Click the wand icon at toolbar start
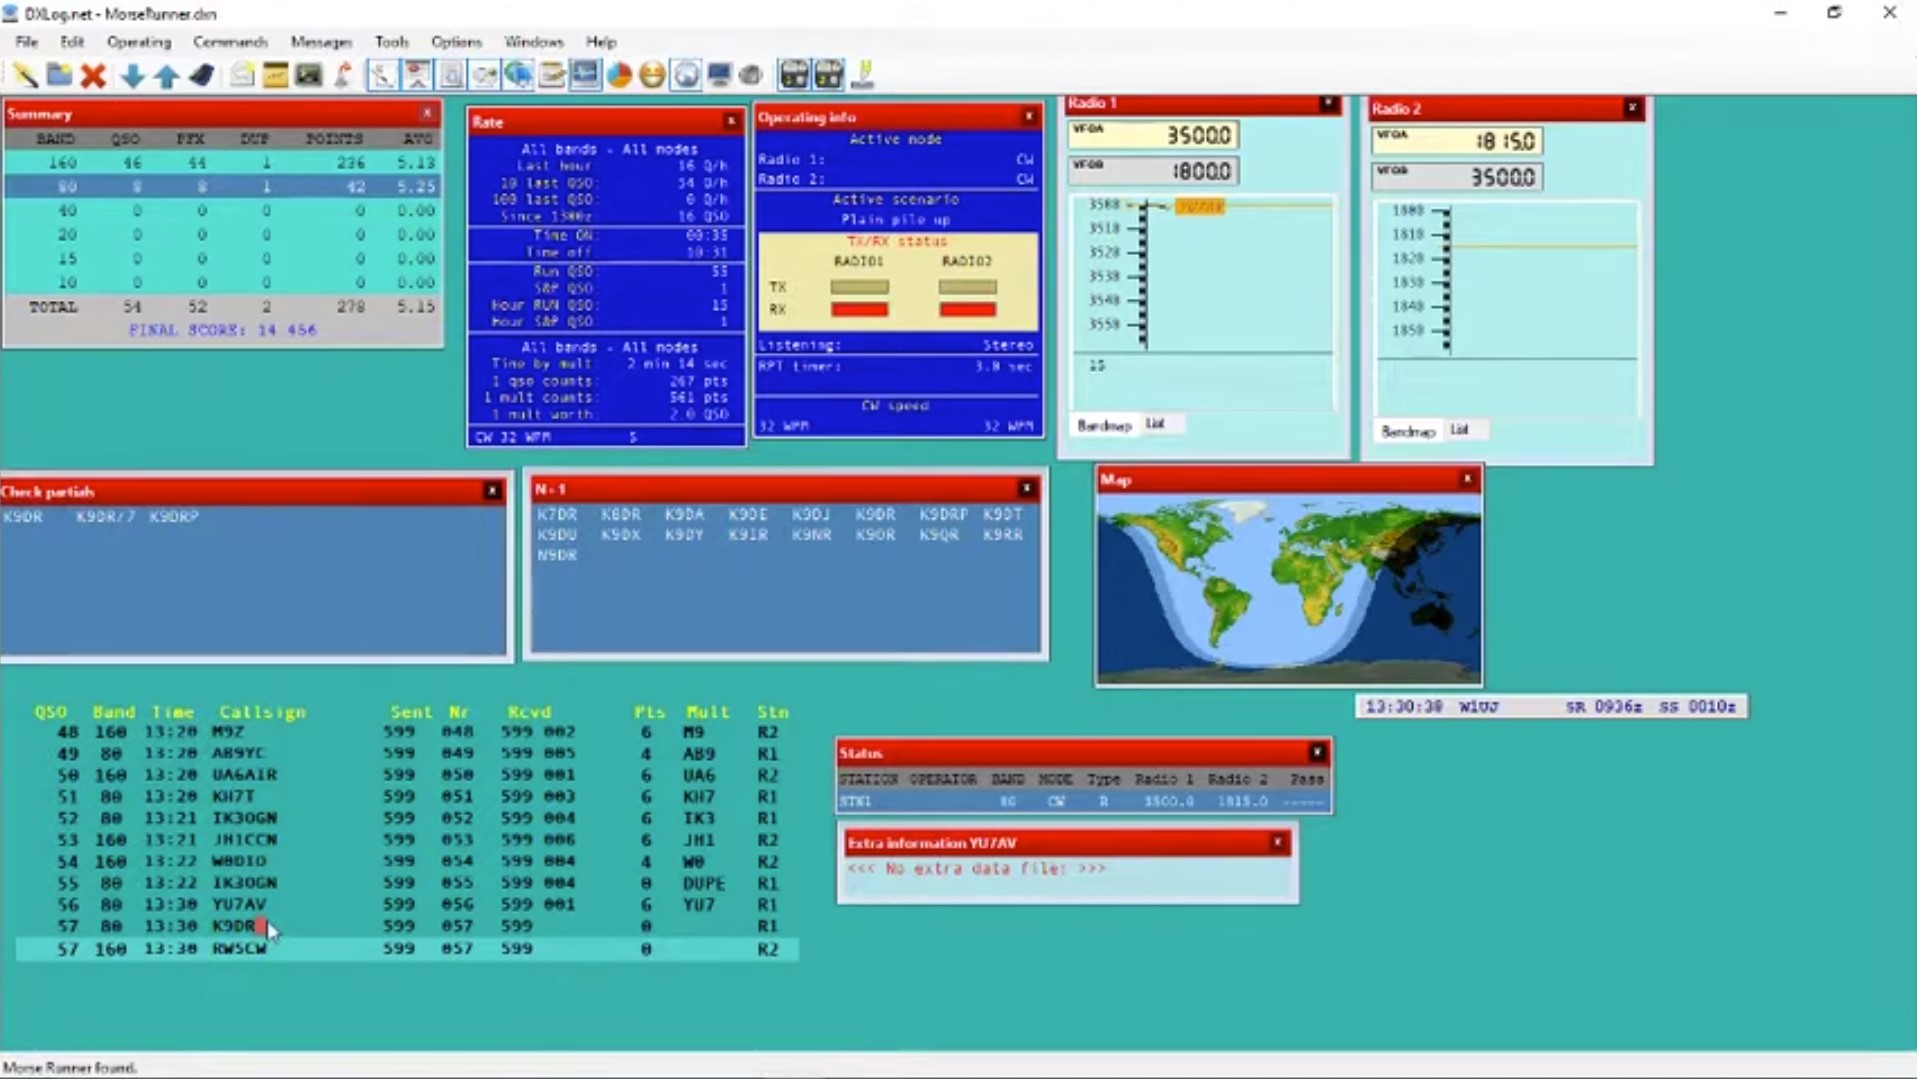Viewport: 1917px width, 1079px height. pos(25,76)
